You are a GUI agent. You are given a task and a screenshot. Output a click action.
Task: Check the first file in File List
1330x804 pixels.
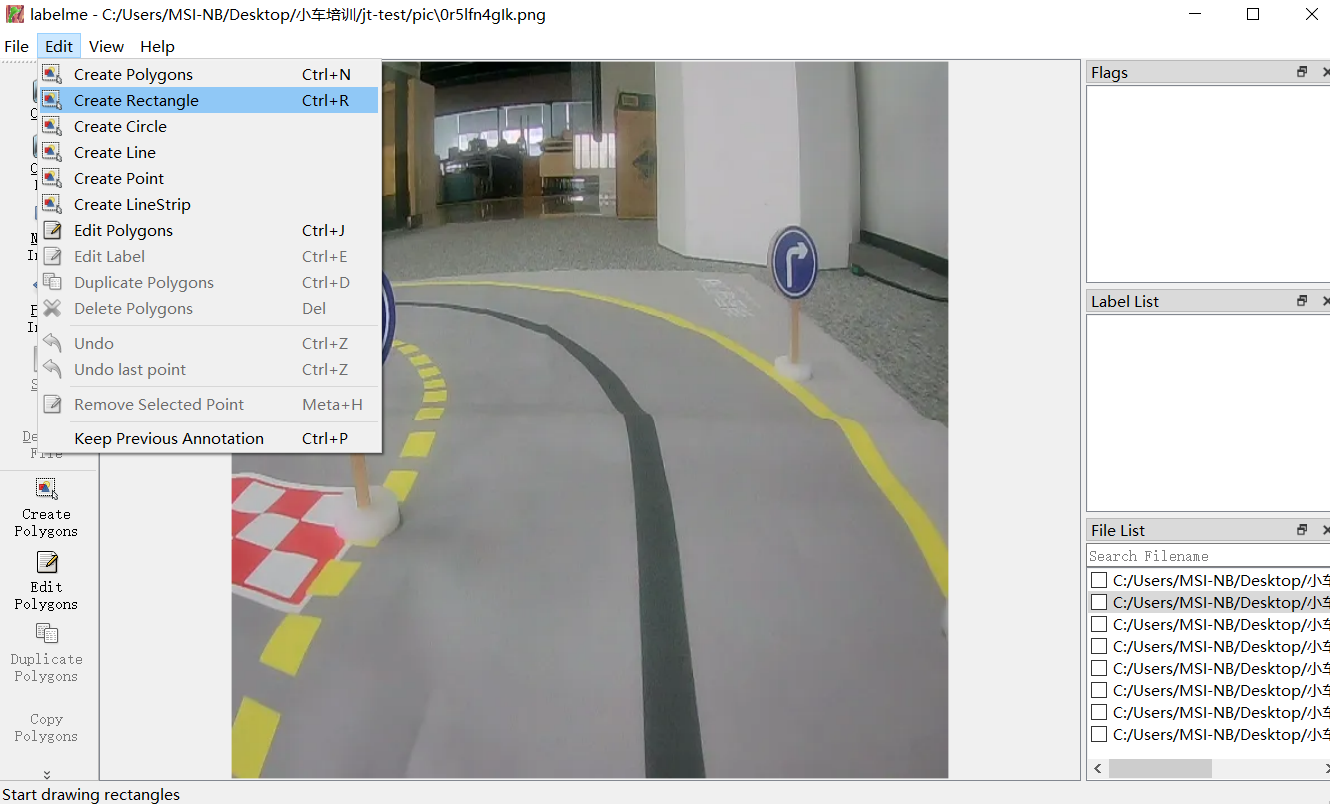click(x=1099, y=580)
